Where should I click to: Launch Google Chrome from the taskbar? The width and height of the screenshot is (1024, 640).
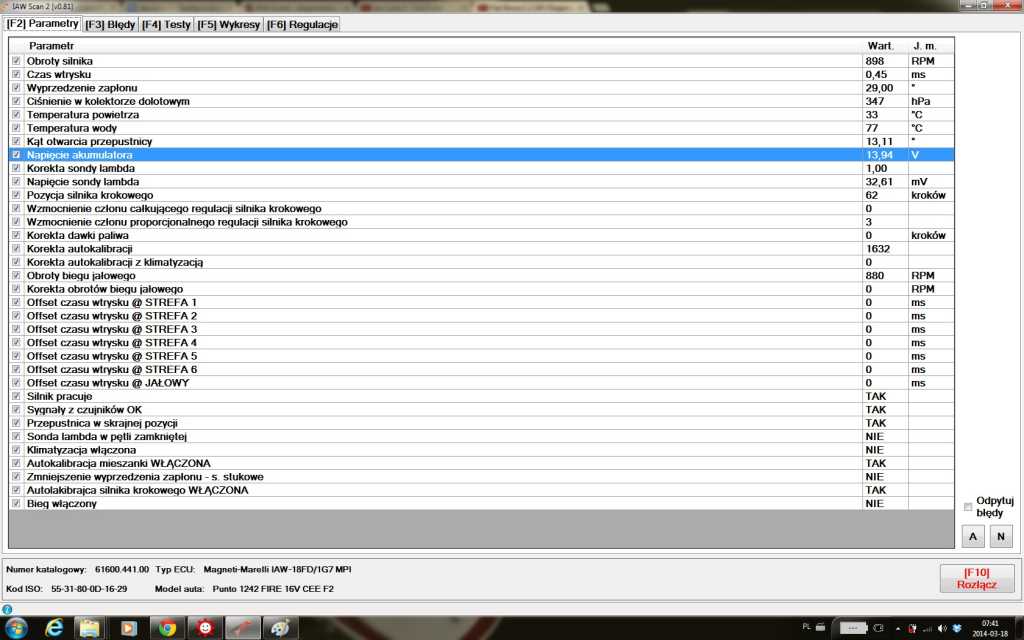pos(167,627)
